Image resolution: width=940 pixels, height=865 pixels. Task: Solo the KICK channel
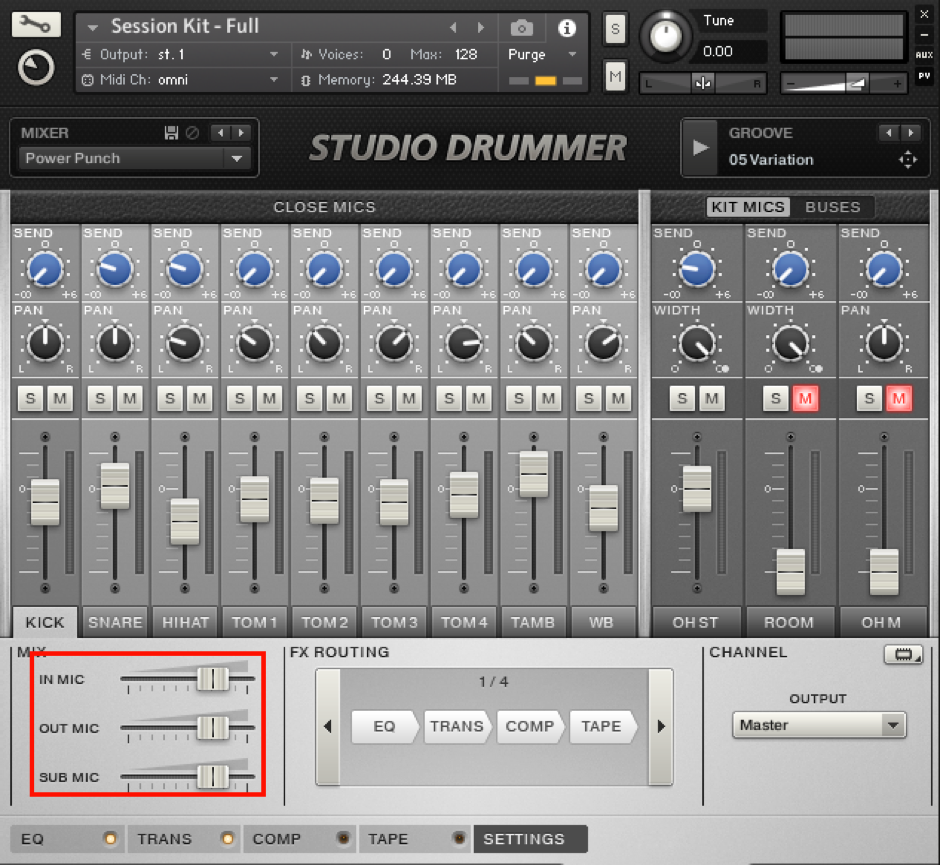[x=30, y=400]
